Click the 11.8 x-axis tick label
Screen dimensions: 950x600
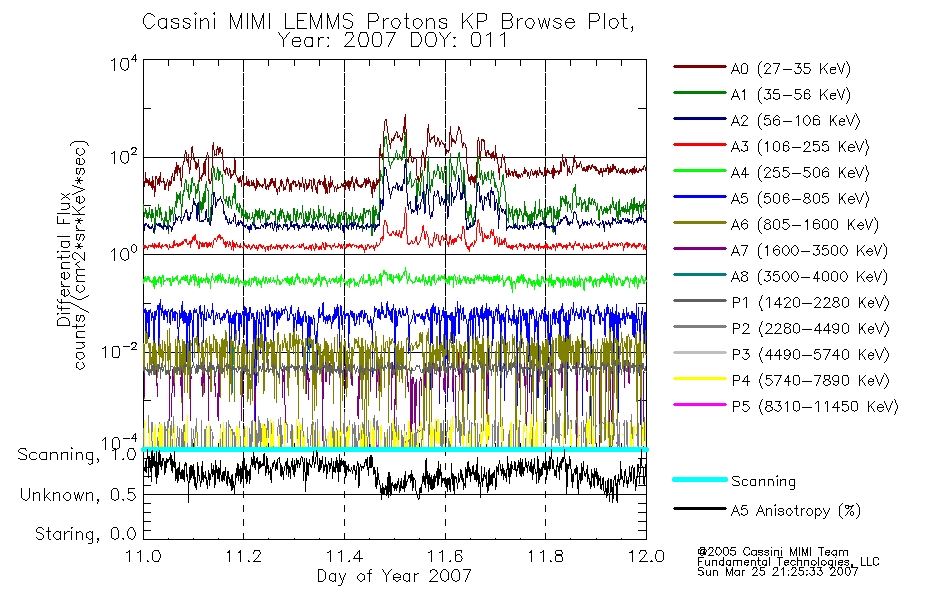point(545,556)
